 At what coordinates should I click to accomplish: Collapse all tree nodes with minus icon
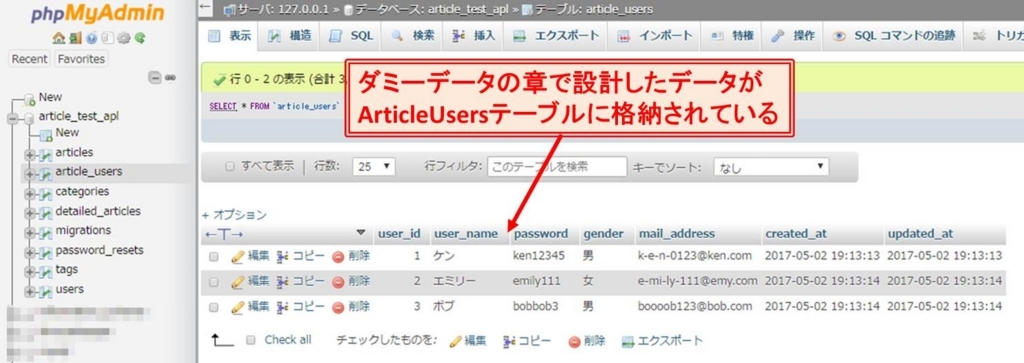(155, 78)
